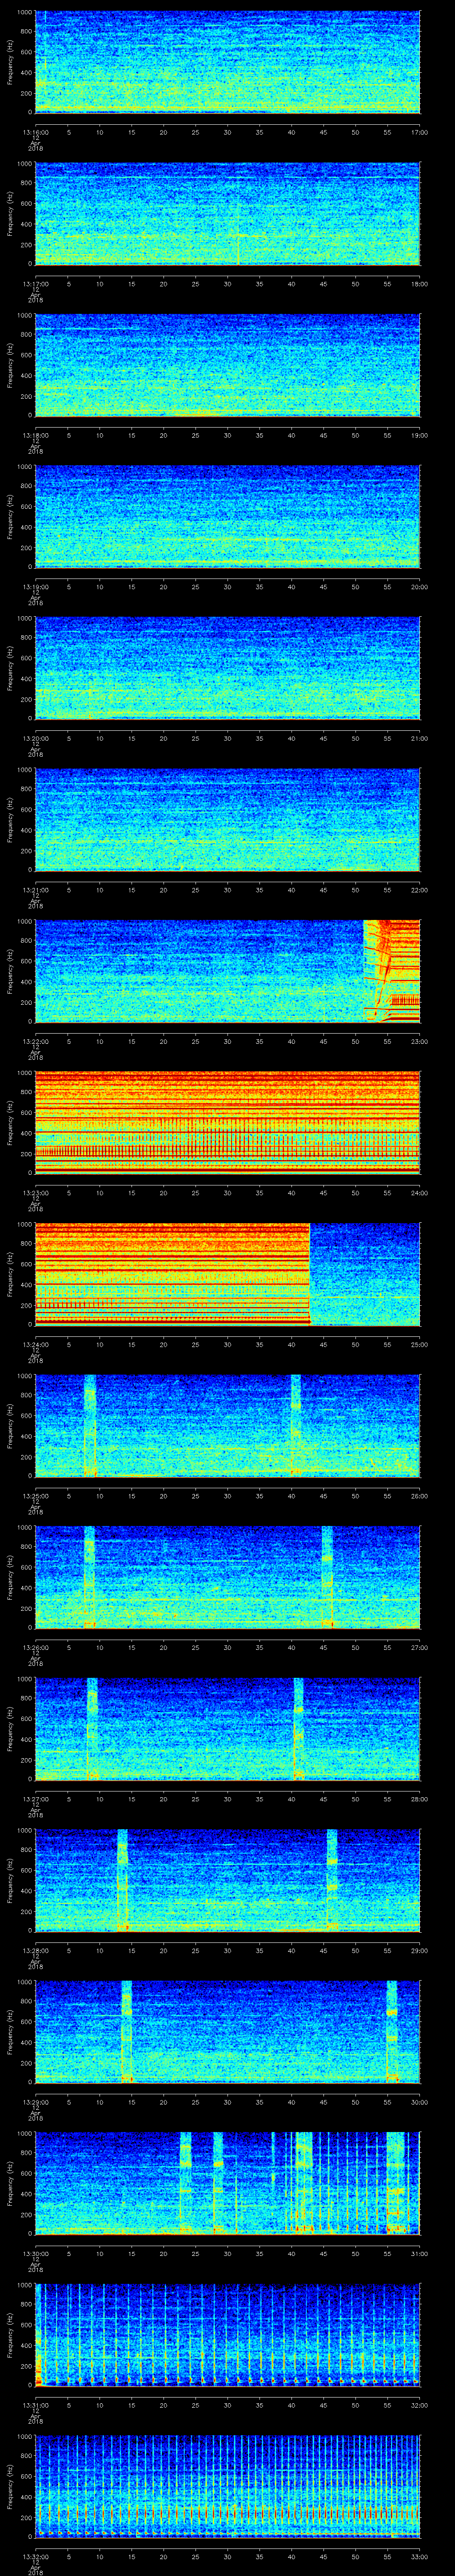
Task: Click the 17:00 end label of first time axis
Action: tap(419, 131)
